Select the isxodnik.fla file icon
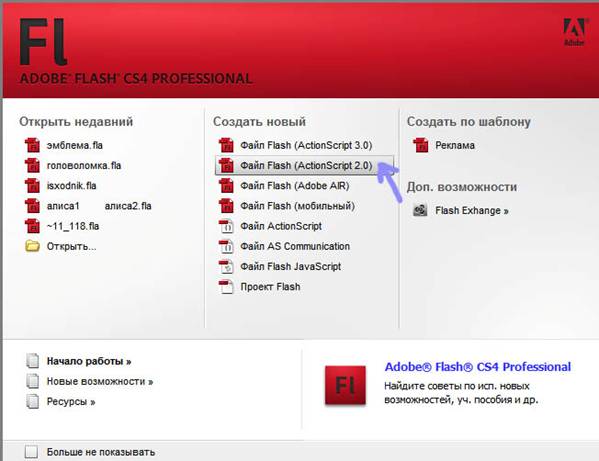Screen dimensions: 599x461 point(32,186)
